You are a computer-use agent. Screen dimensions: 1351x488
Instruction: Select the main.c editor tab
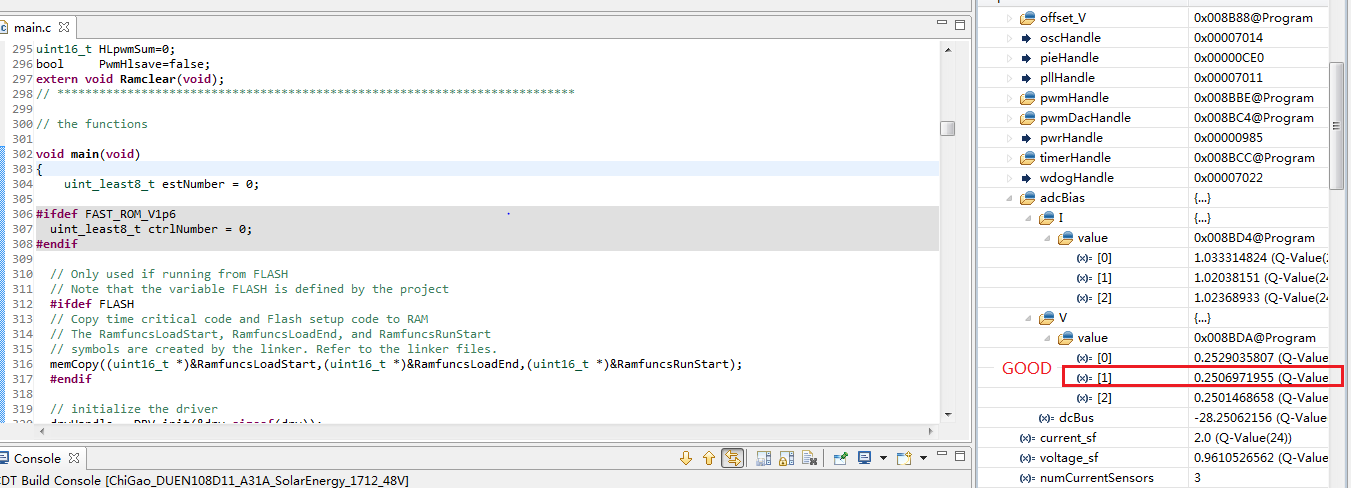37,27
